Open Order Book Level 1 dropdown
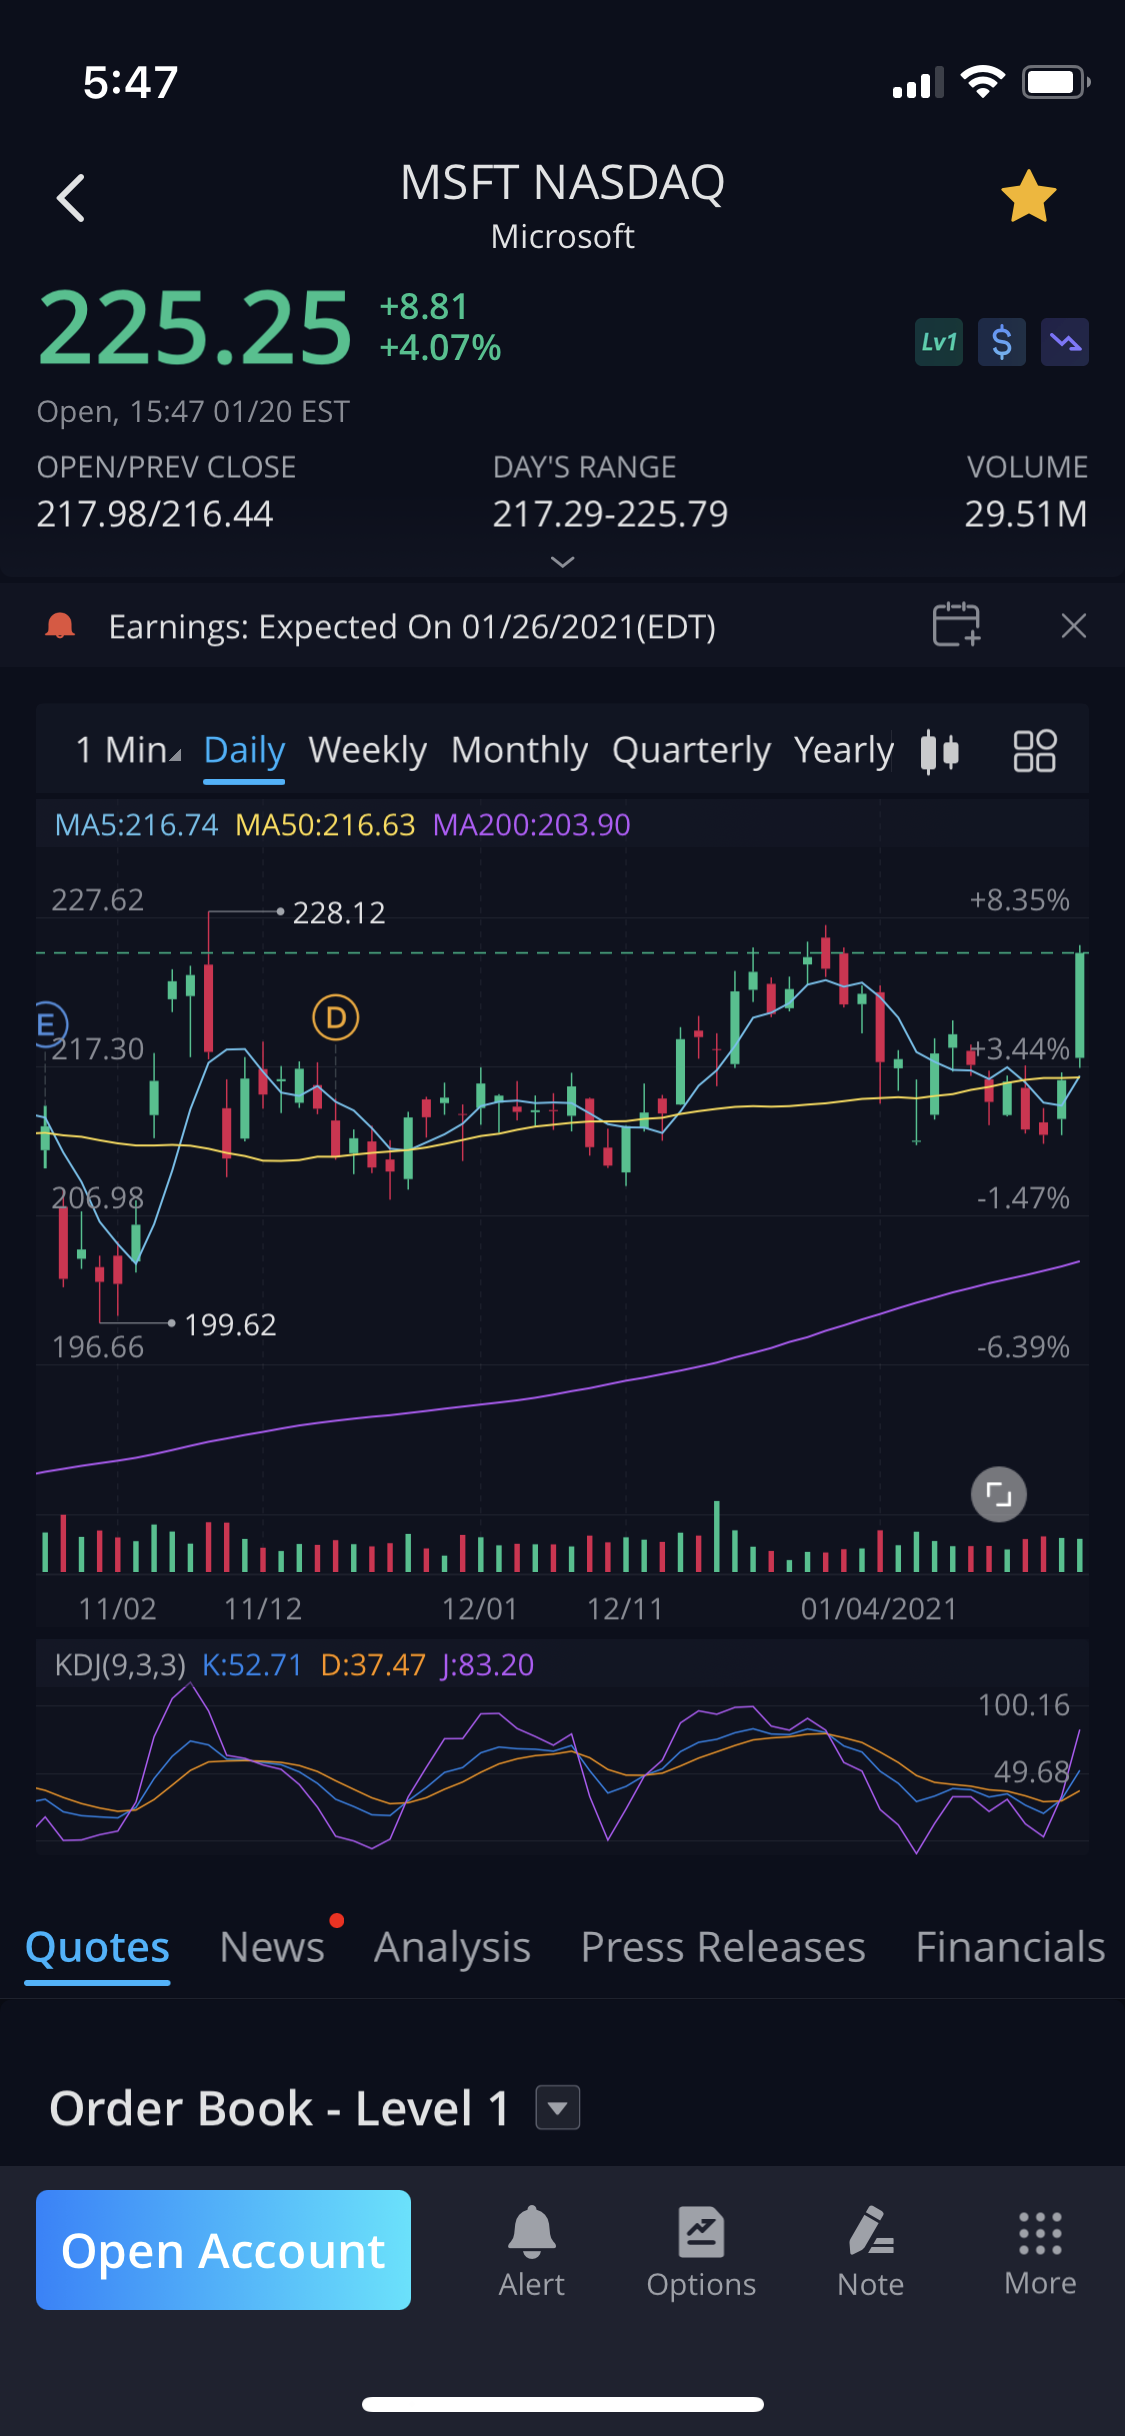Viewport: 1125px width, 2436px height. 558,2108
